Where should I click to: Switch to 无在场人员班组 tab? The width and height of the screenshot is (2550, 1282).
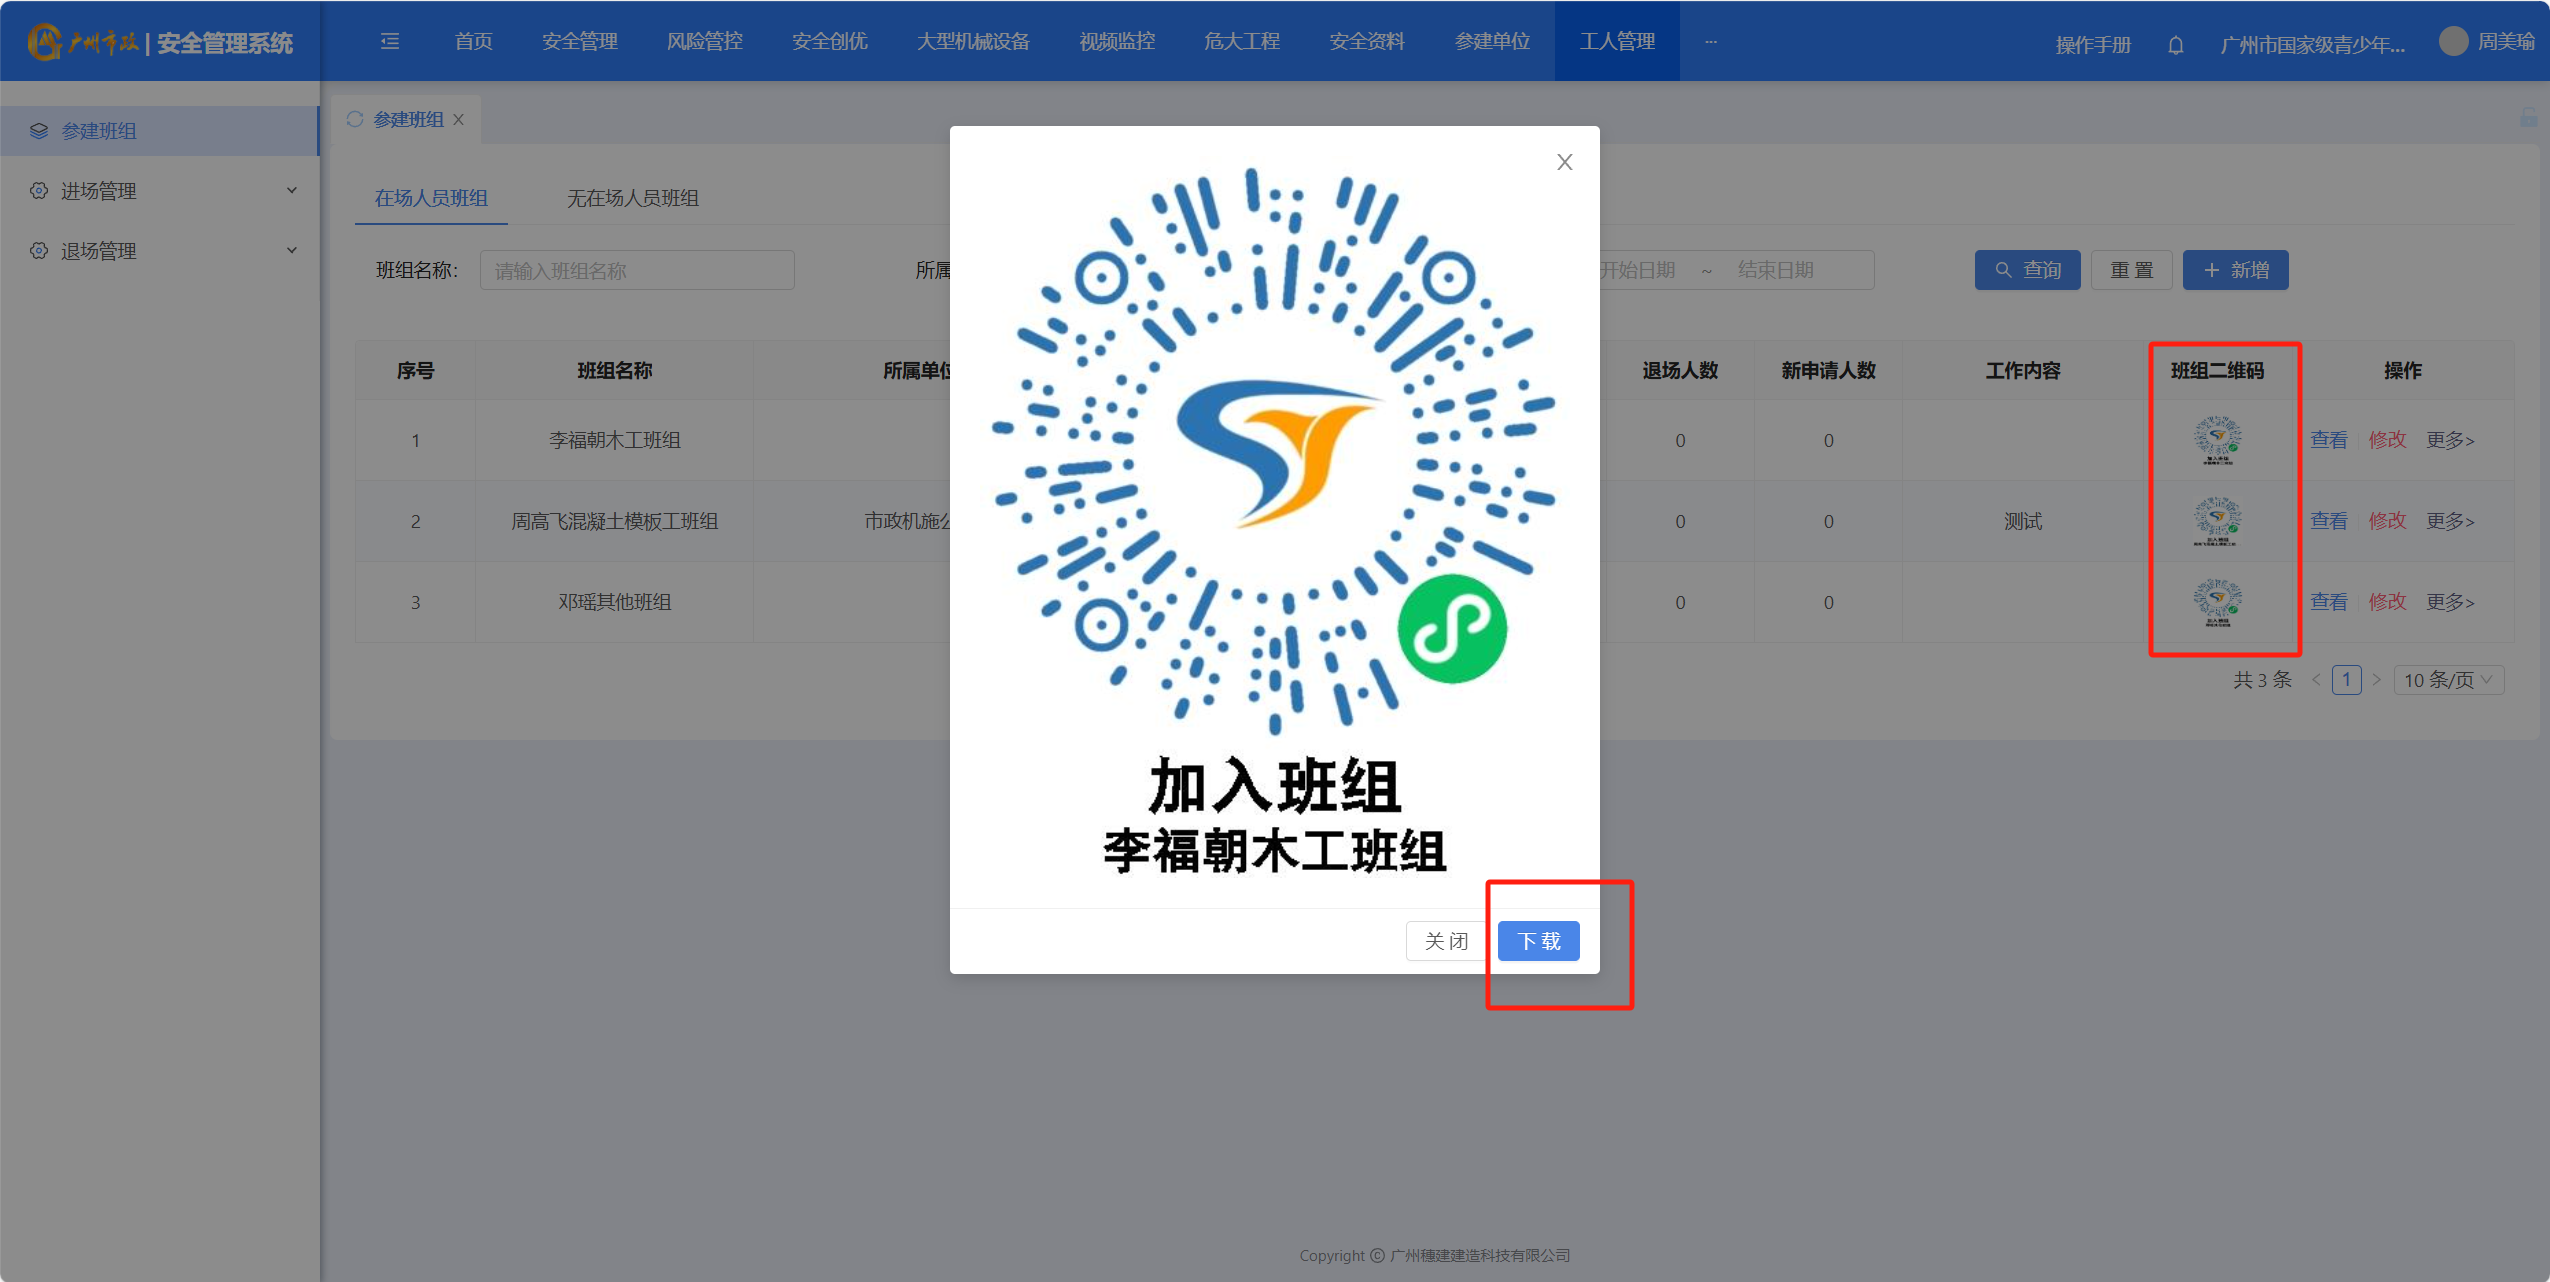(x=632, y=198)
